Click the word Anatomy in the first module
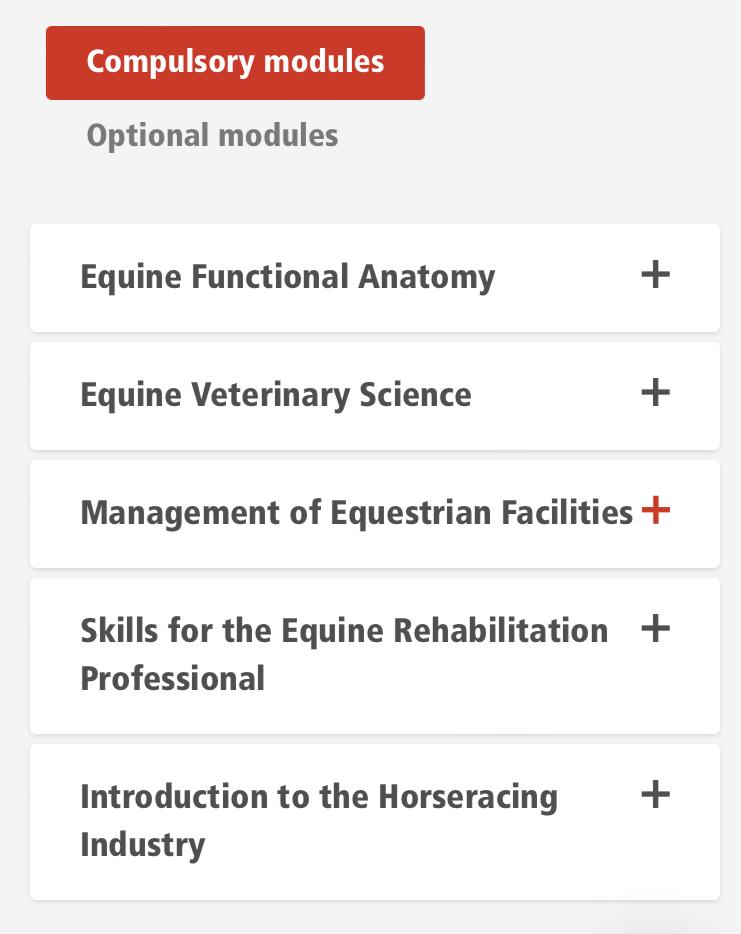The width and height of the screenshot is (741, 934). 426,278
